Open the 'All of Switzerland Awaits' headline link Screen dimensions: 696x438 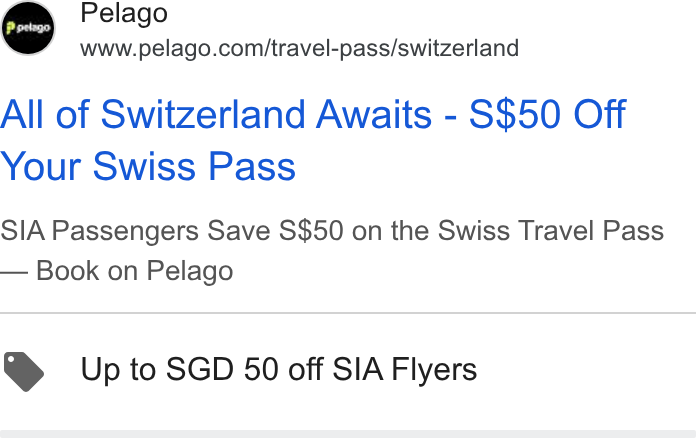(x=216, y=114)
